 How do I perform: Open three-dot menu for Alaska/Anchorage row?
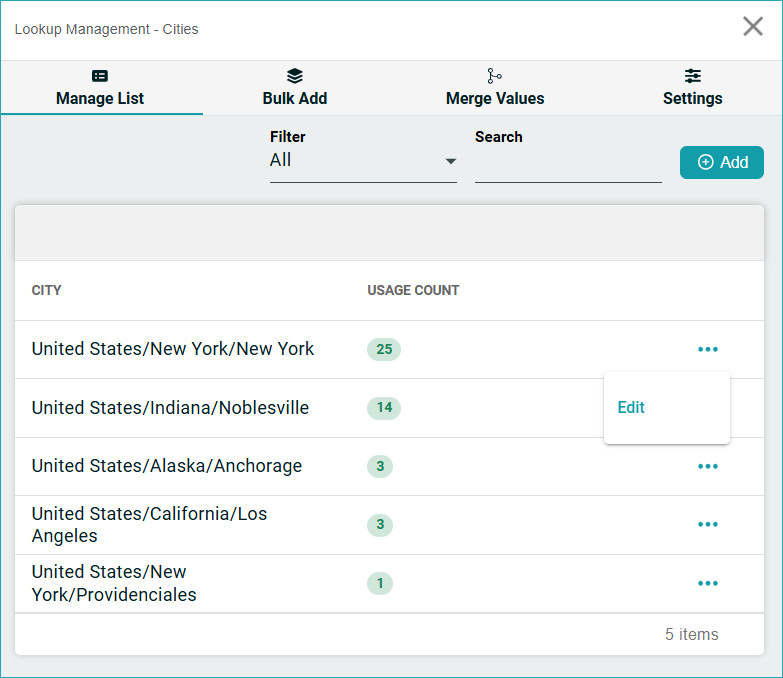(x=708, y=466)
